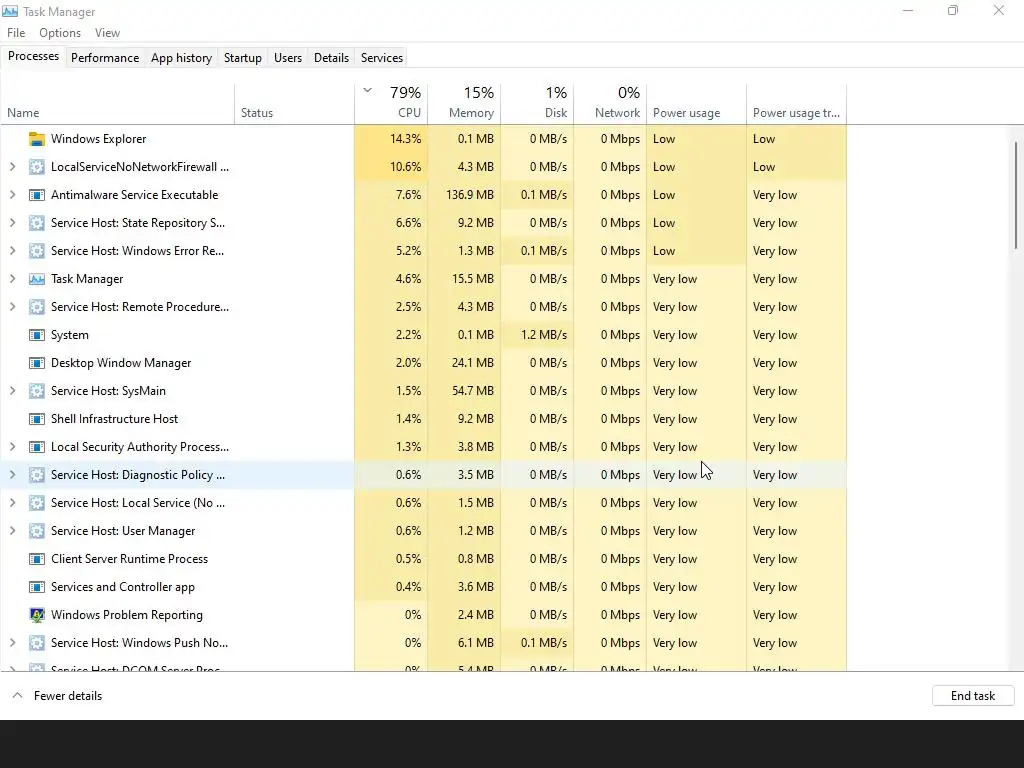Click the Windows Problem Reporting icon
Image resolution: width=1024 pixels, height=768 pixels.
pos(37,615)
